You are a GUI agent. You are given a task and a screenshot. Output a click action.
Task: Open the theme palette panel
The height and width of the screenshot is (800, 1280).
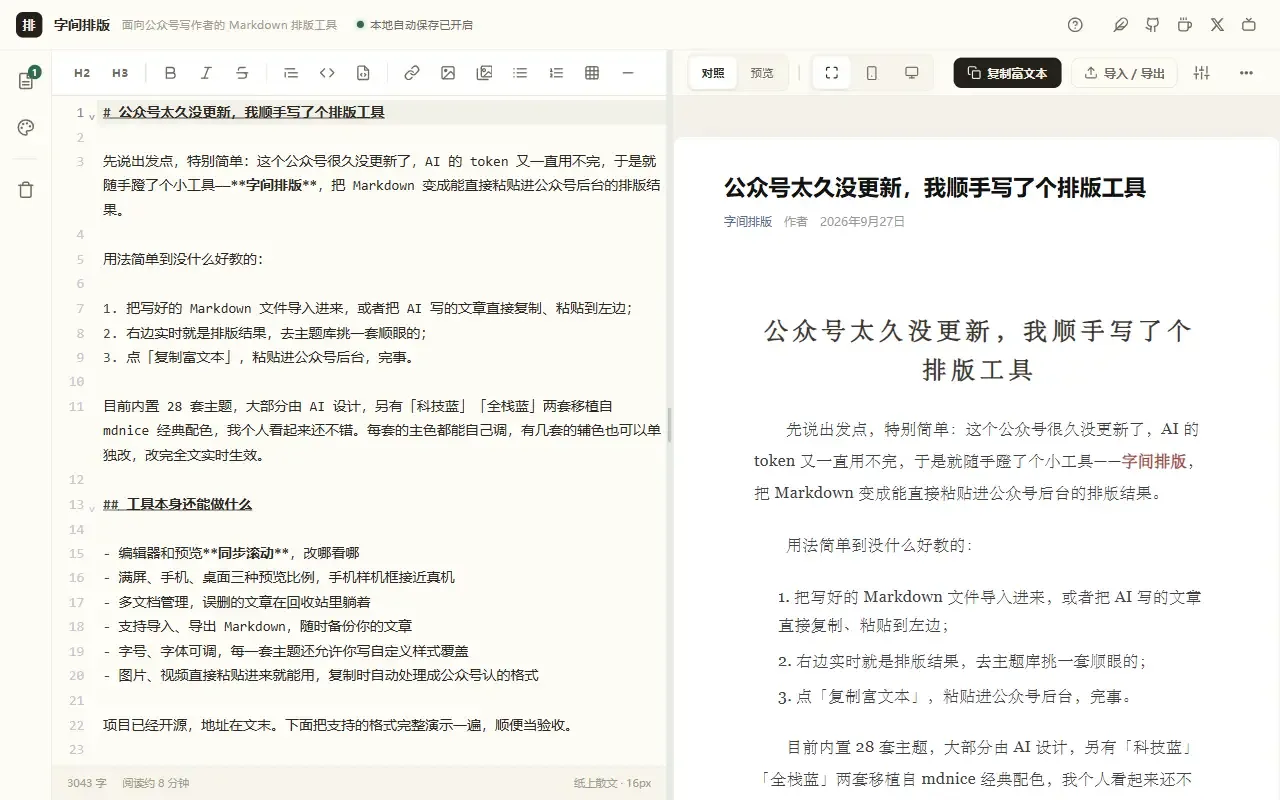pos(26,127)
